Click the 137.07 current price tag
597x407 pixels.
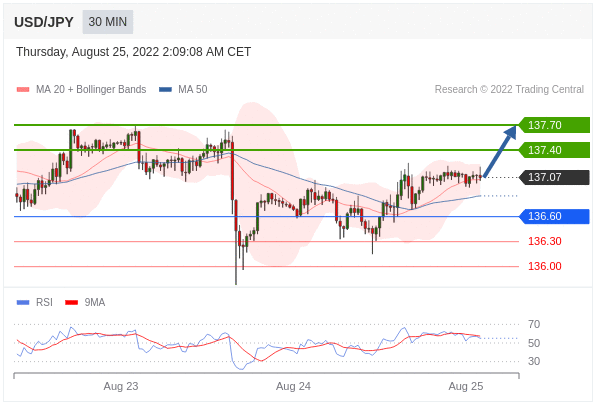pos(554,177)
